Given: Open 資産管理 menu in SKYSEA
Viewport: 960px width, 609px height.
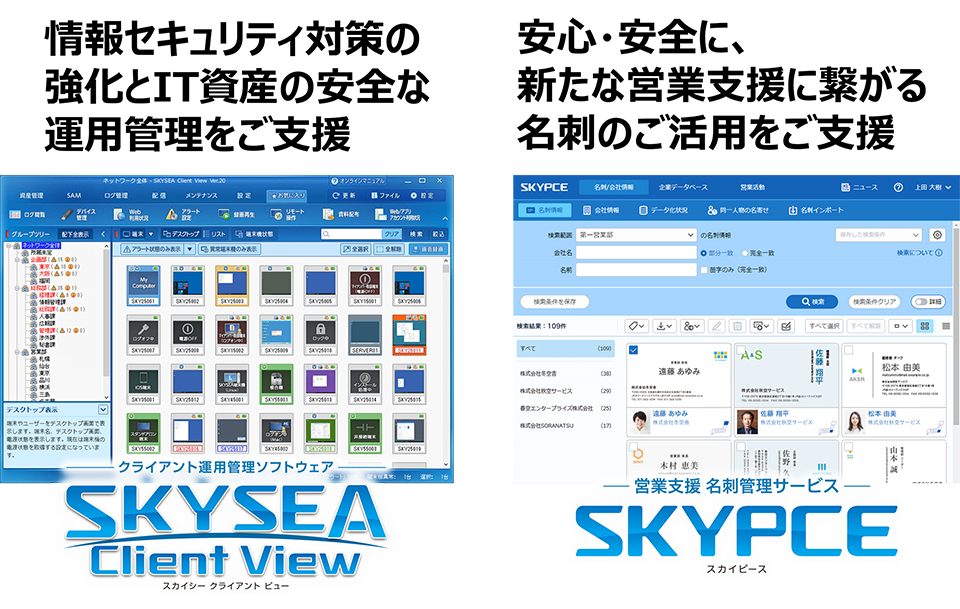Looking at the screenshot, I should pyautogui.click(x=31, y=196).
